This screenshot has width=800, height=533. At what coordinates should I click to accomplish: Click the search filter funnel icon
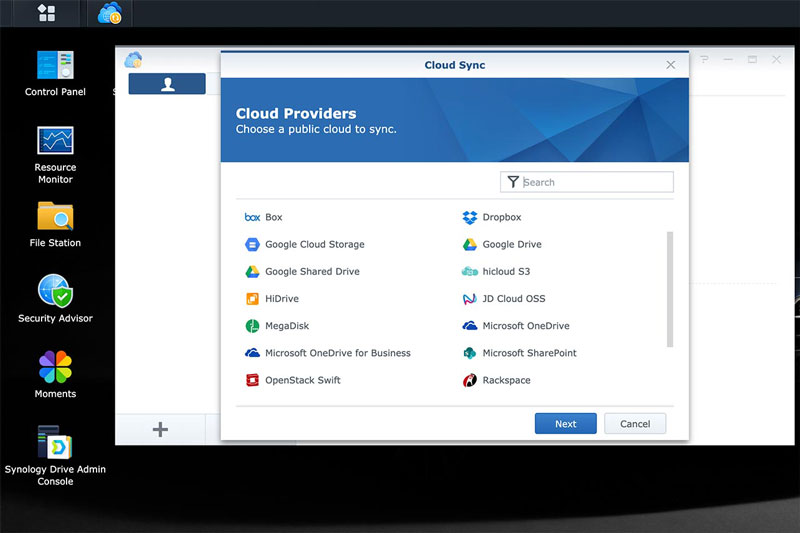[x=513, y=182]
